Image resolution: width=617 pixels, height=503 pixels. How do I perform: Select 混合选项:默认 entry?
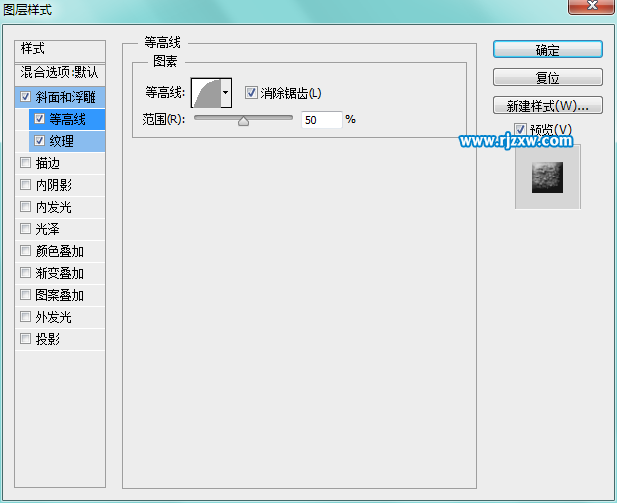point(60,73)
